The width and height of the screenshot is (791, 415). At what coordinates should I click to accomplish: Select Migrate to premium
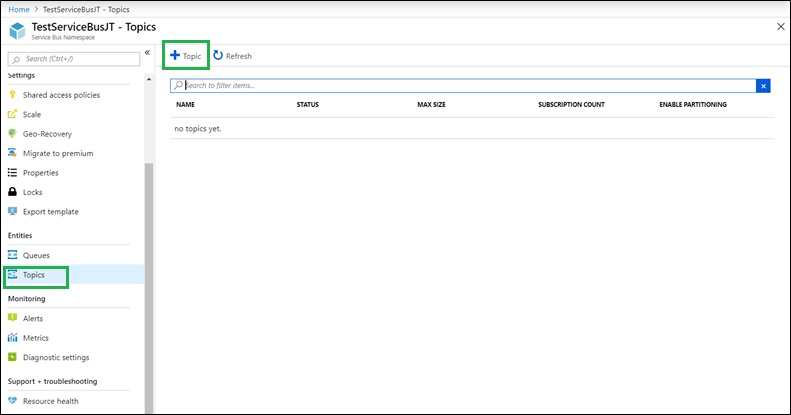58,153
